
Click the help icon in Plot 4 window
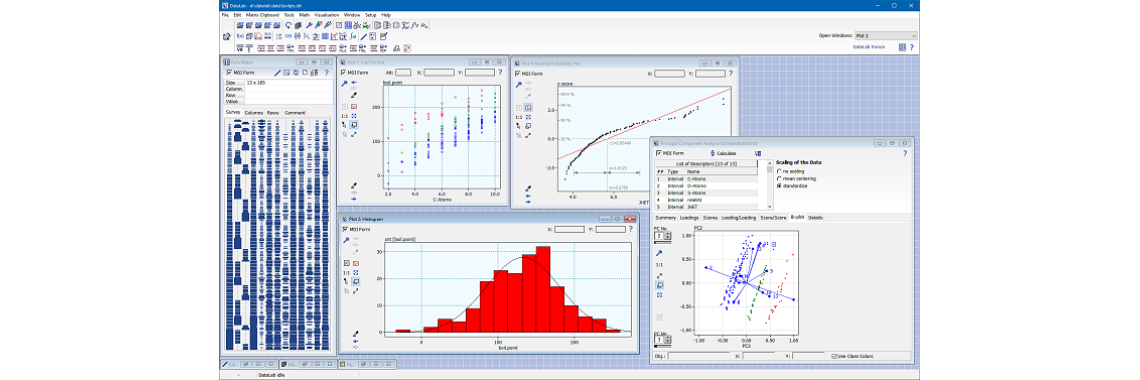click(x=730, y=73)
